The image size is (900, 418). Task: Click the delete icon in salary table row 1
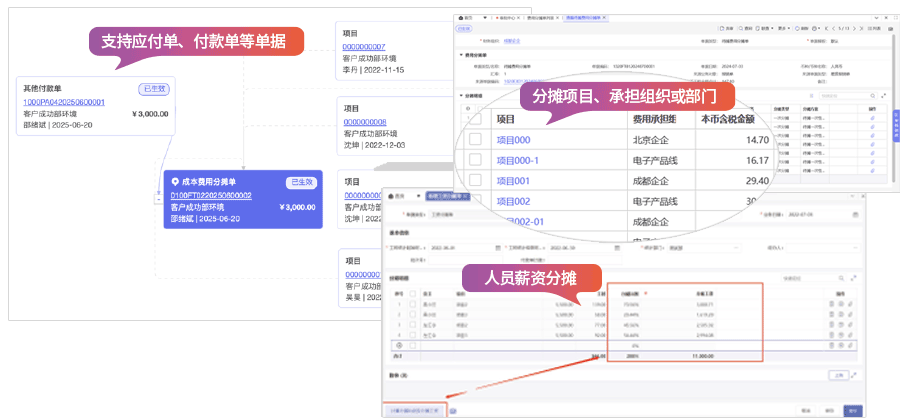pos(831,302)
